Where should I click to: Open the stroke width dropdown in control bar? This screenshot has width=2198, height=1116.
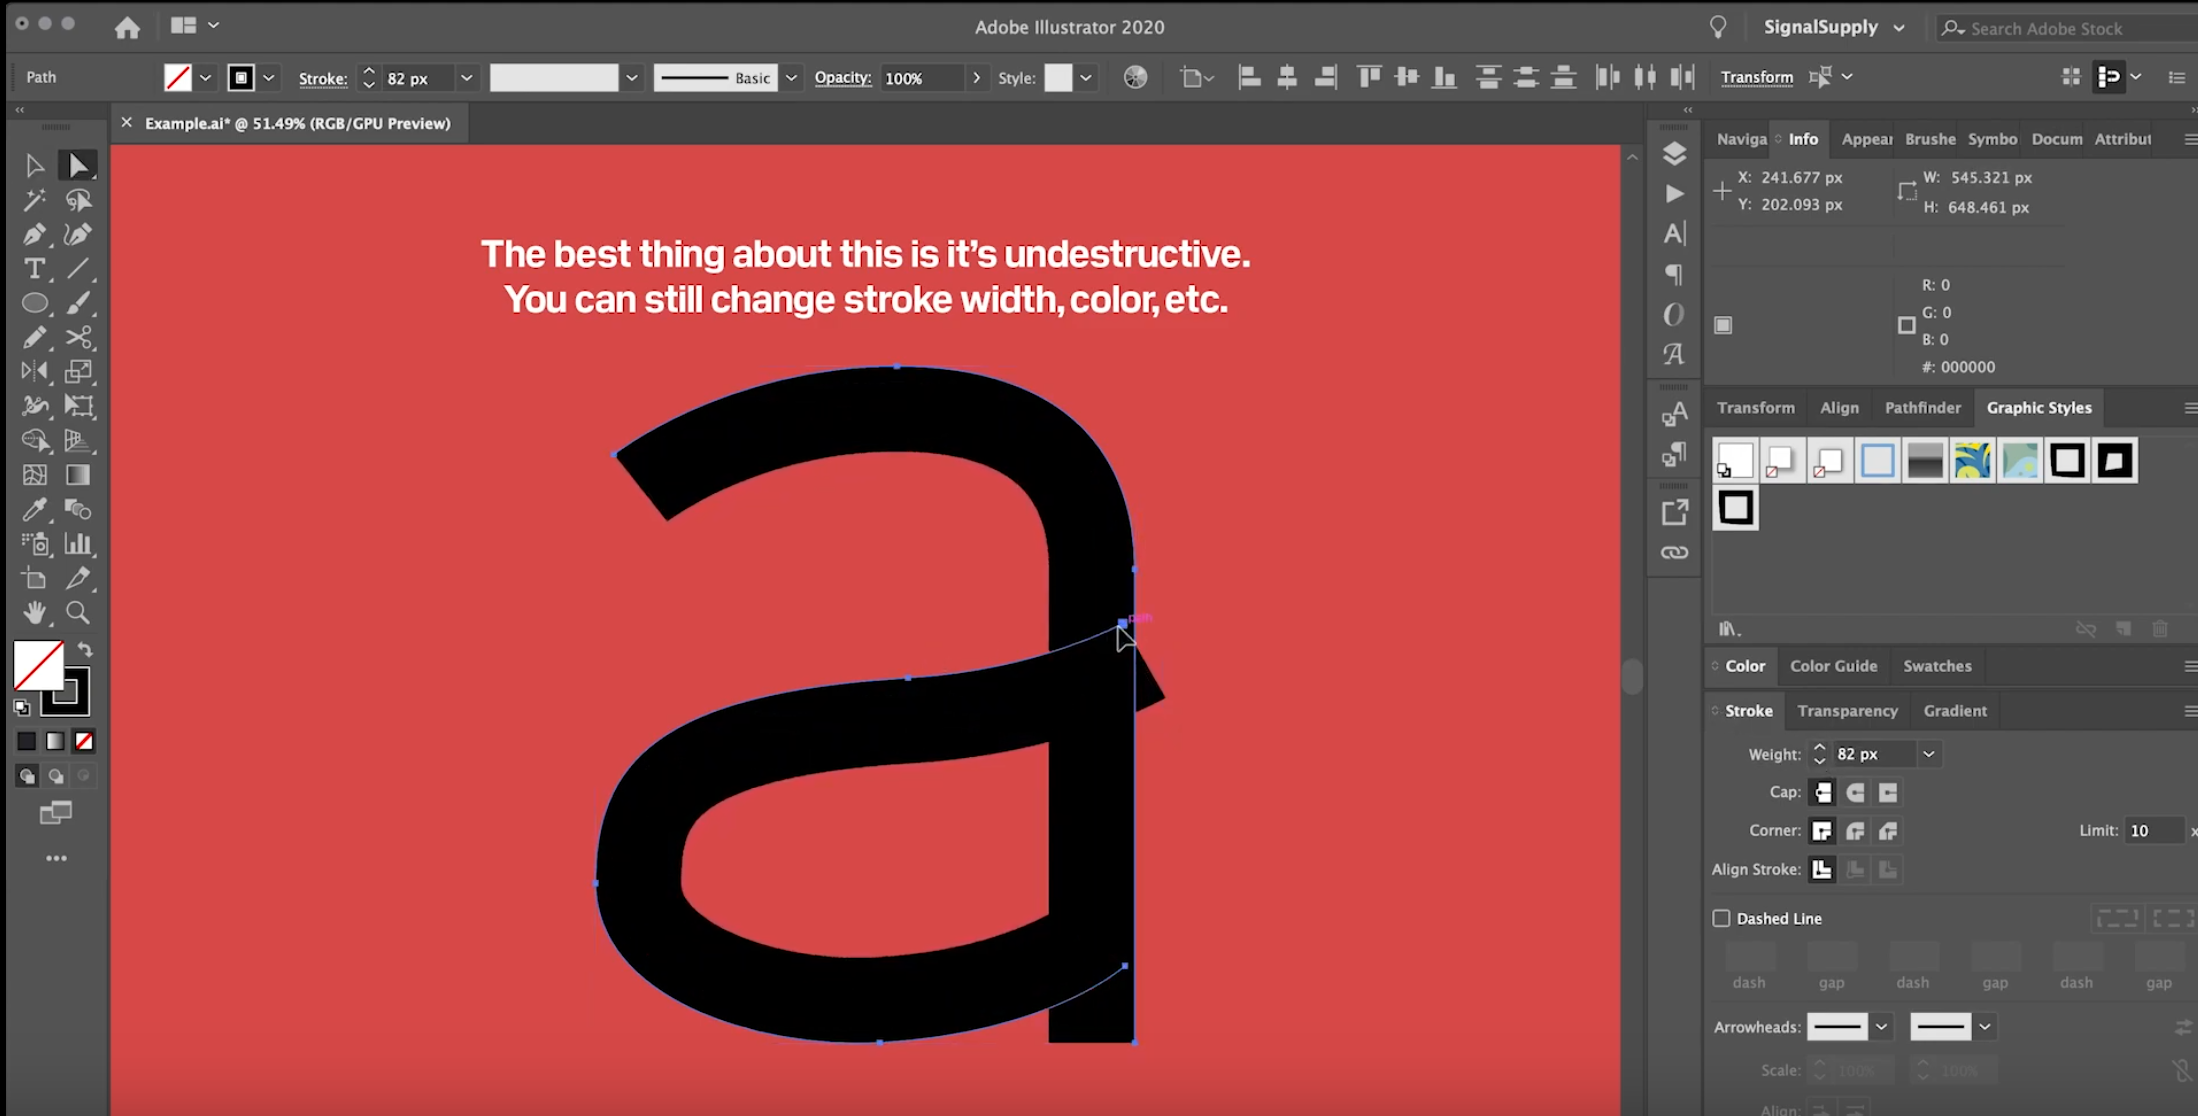tap(466, 78)
